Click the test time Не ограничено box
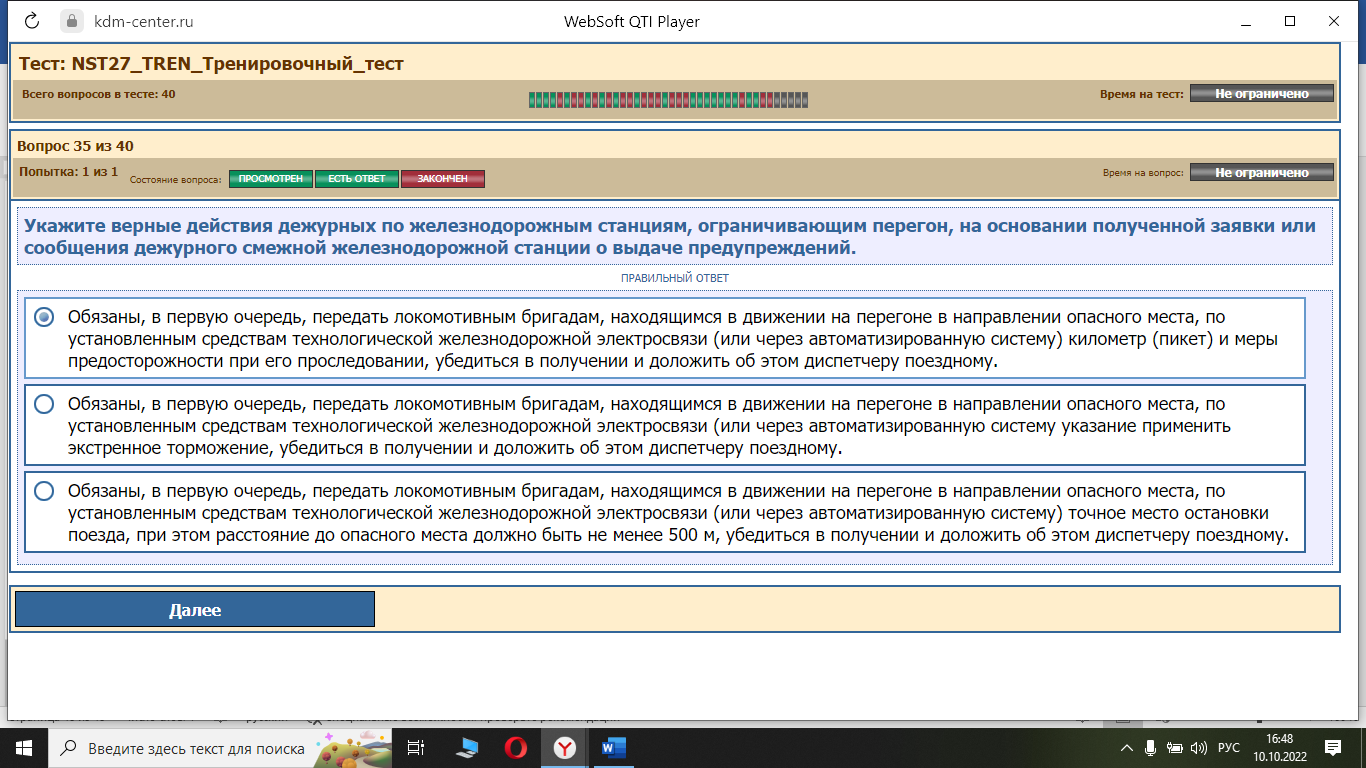Viewport: 1366px width, 768px height. (1262, 93)
